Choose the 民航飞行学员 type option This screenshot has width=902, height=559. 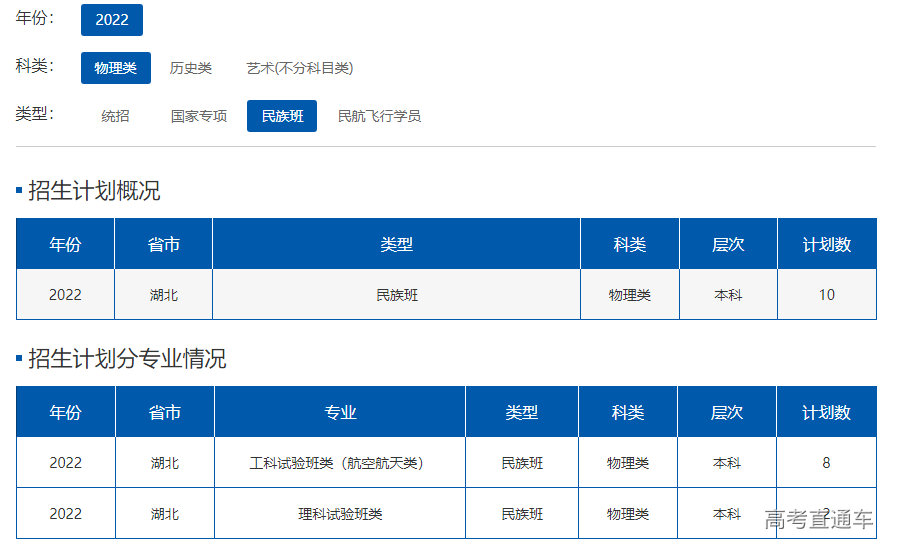click(x=379, y=116)
